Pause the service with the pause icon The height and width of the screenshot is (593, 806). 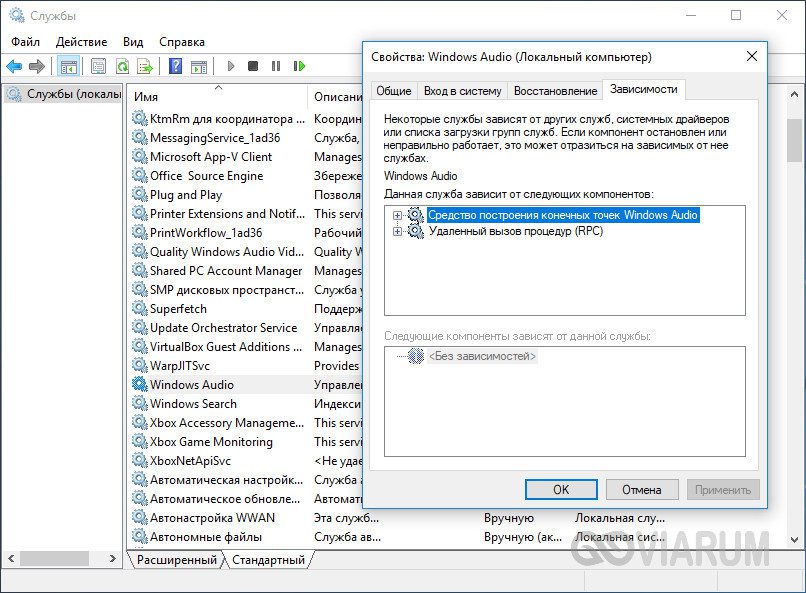[276, 66]
